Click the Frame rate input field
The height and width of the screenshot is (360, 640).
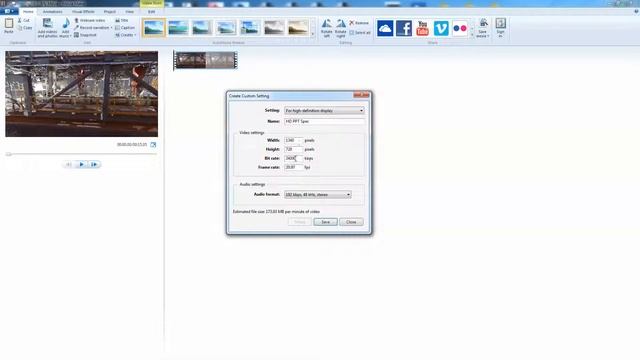293,167
